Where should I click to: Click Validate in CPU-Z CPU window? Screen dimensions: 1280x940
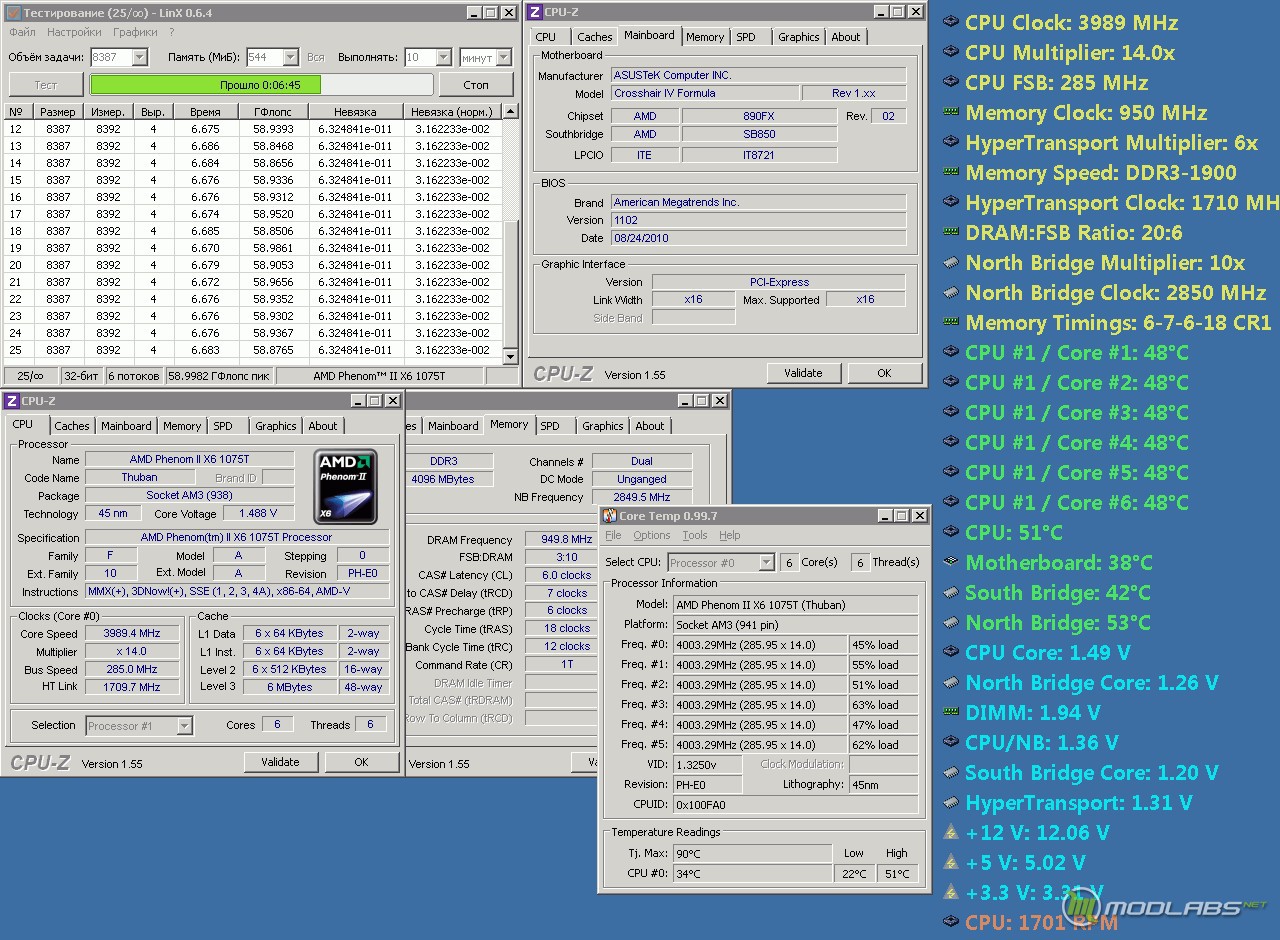(280, 762)
